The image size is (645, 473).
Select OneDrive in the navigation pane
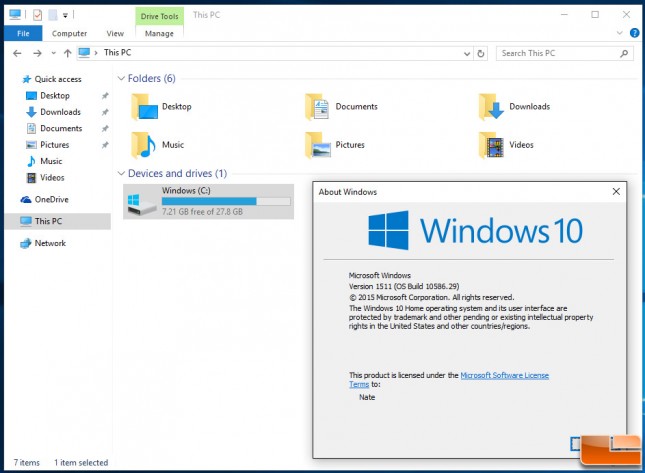(x=51, y=199)
